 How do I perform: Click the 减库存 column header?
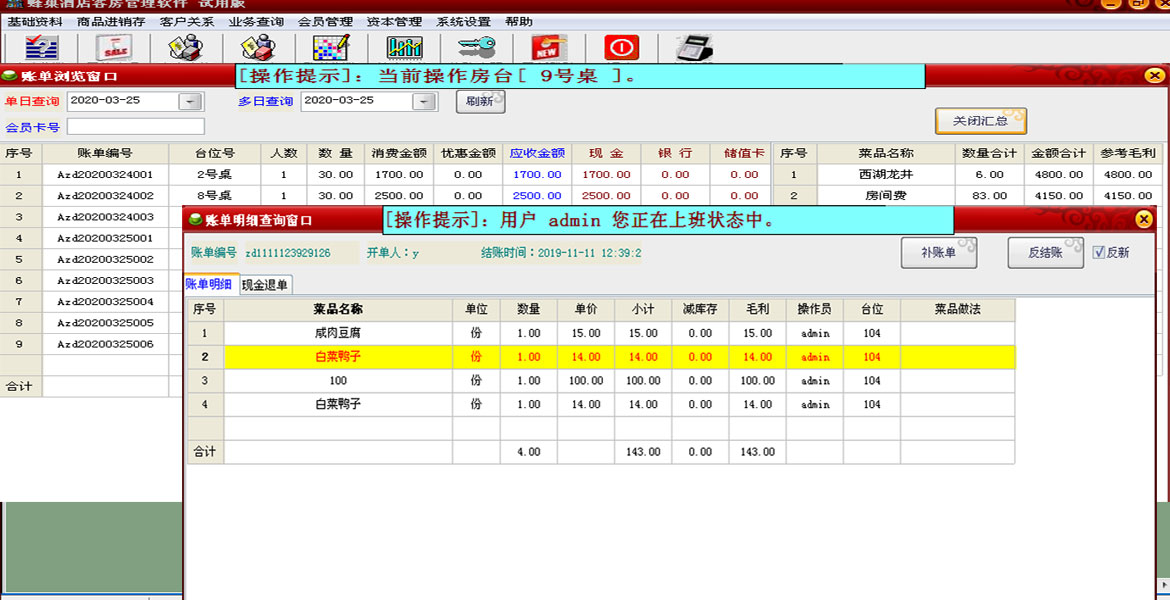[701, 309]
